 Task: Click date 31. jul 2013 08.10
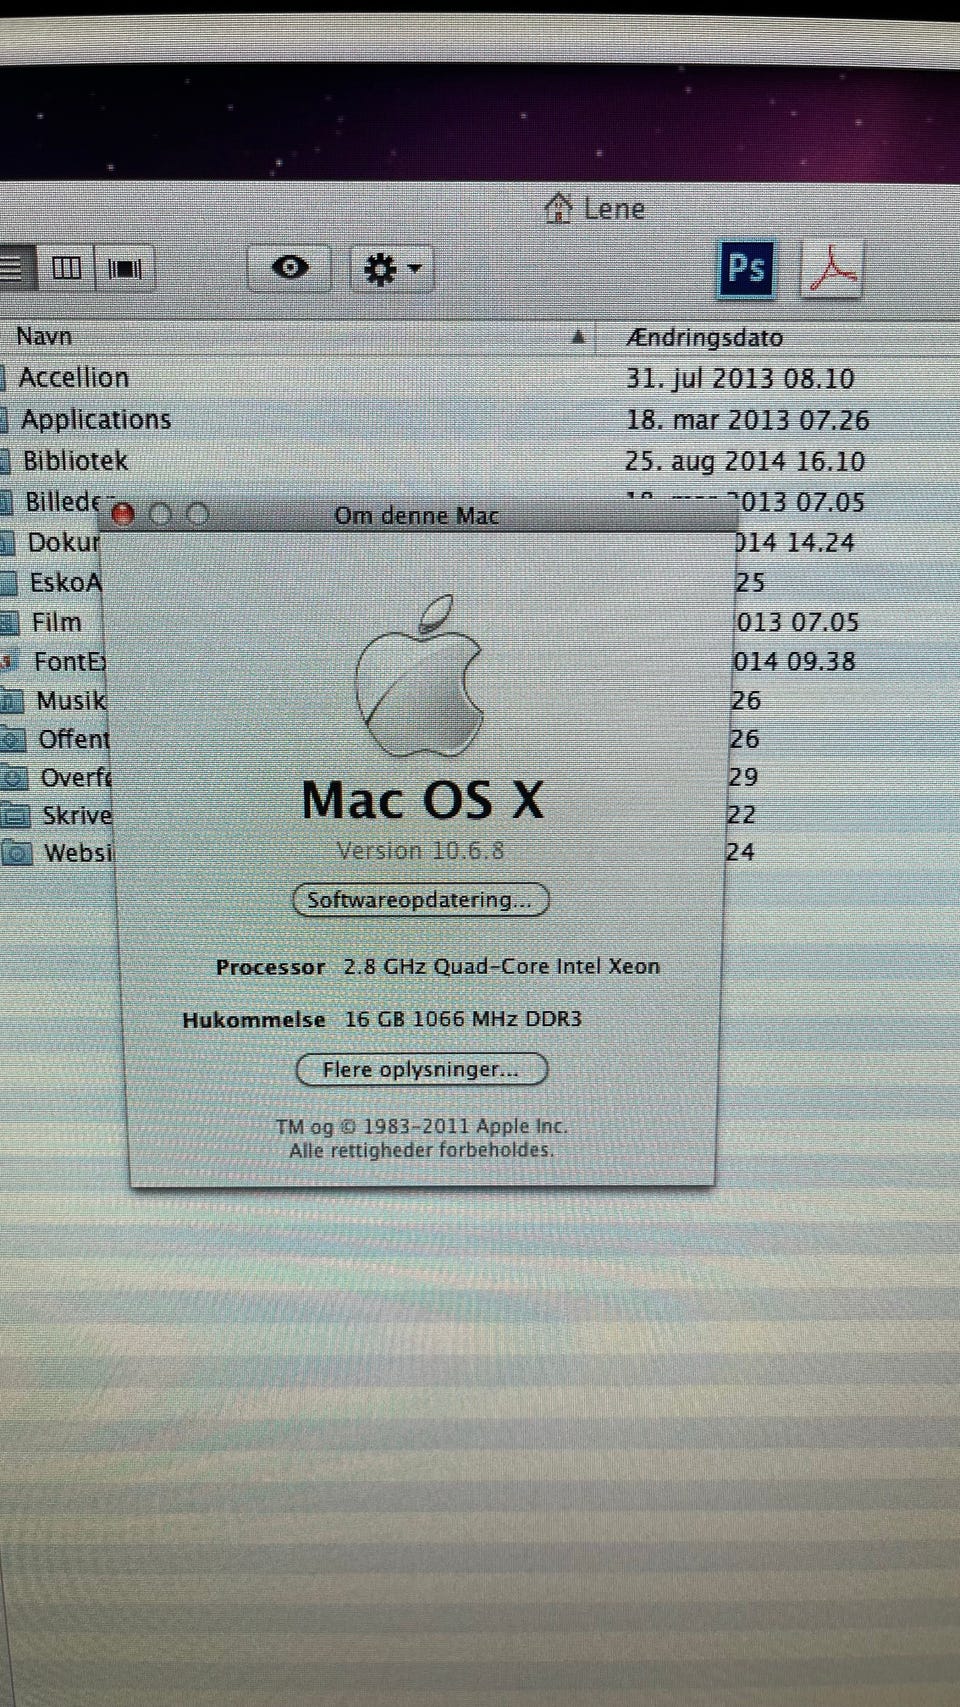point(740,379)
